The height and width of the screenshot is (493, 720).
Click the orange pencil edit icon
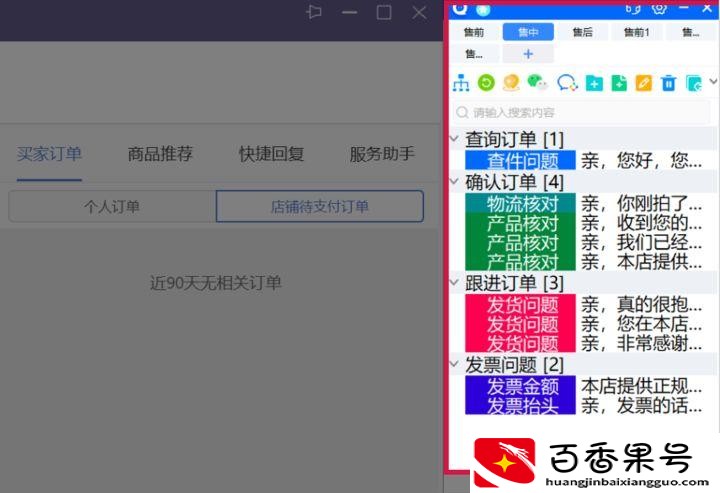pos(644,83)
